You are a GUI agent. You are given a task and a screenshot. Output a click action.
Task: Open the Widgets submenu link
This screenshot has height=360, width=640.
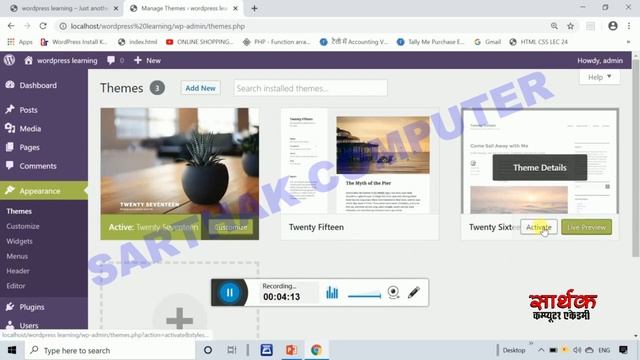19,241
